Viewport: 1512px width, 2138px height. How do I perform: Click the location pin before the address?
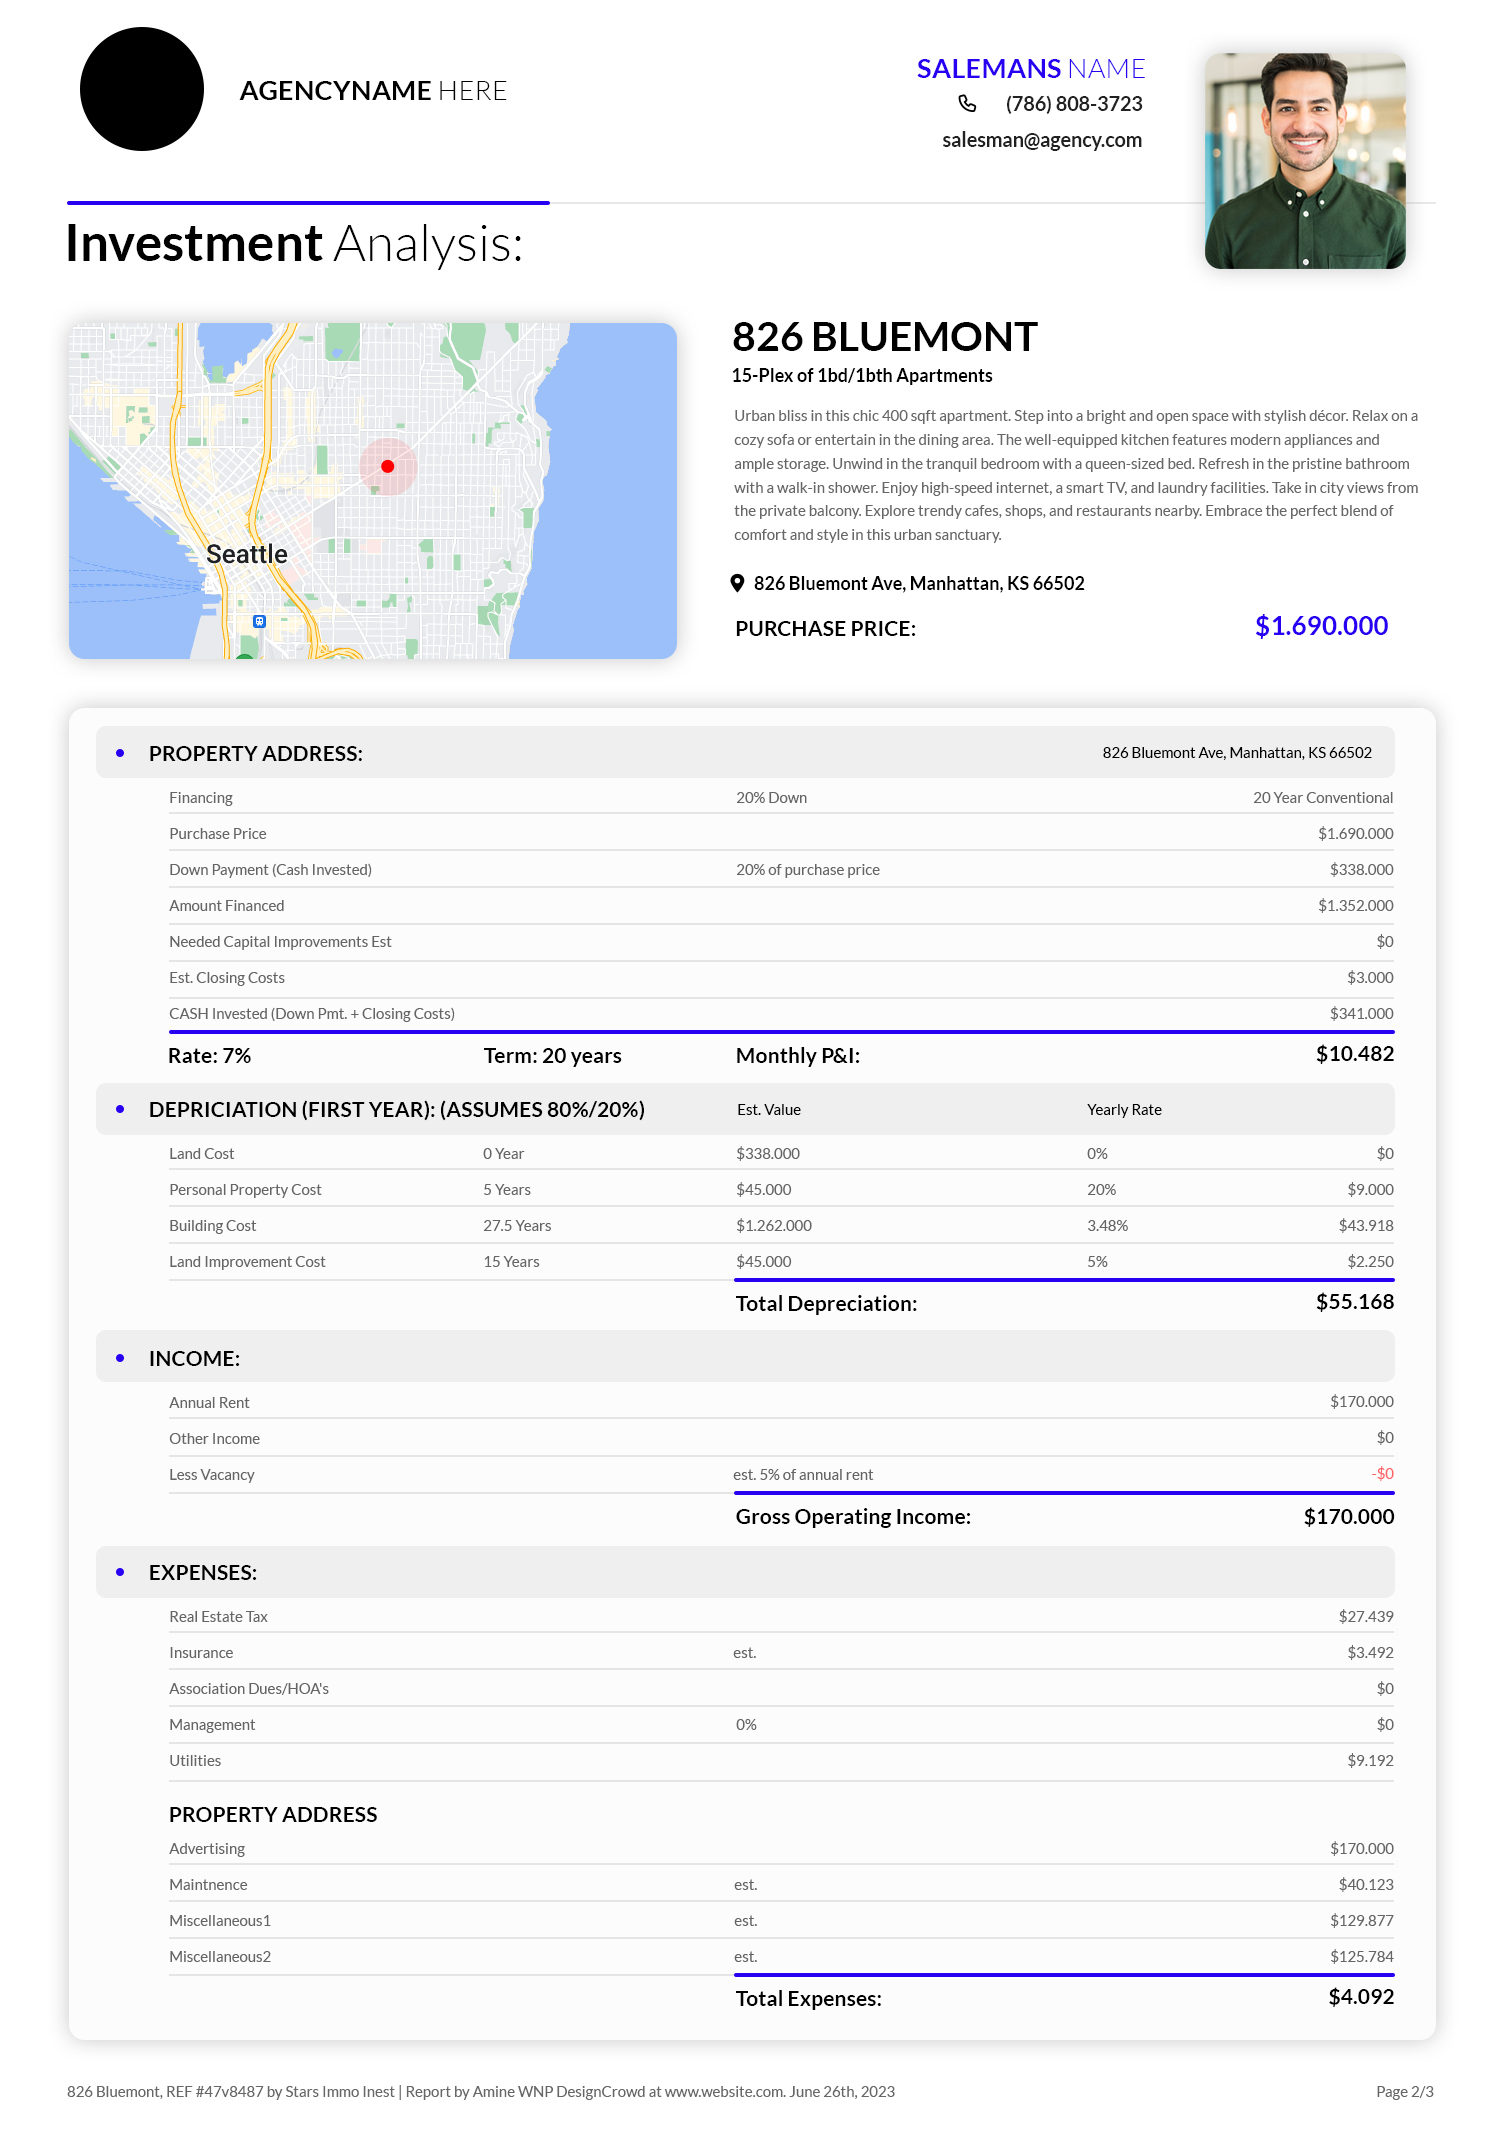pyautogui.click(x=737, y=583)
